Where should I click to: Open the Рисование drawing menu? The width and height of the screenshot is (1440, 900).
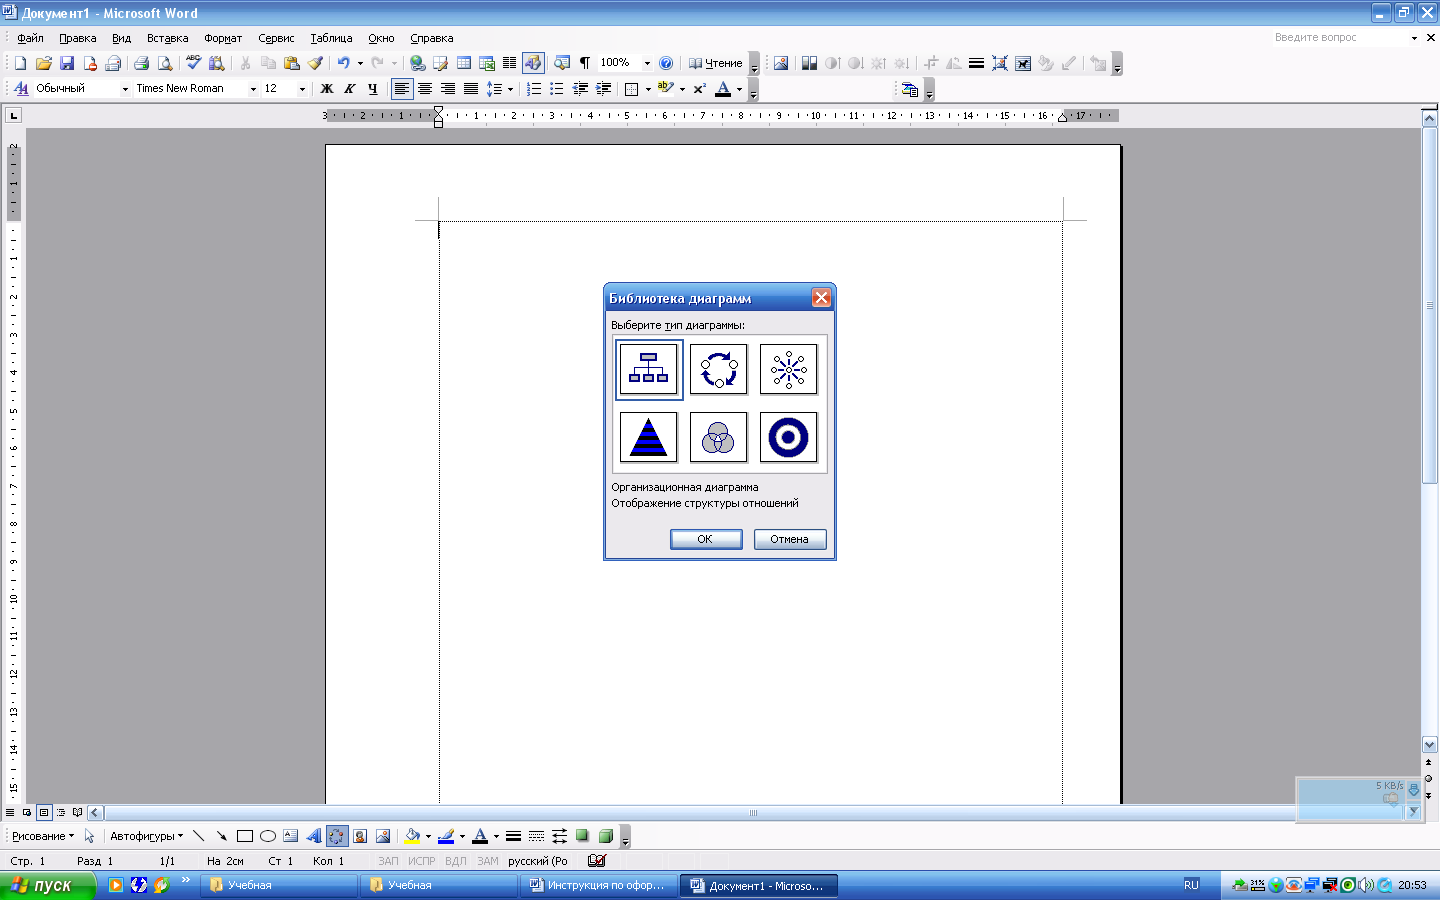pyautogui.click(x=42, y=836)
